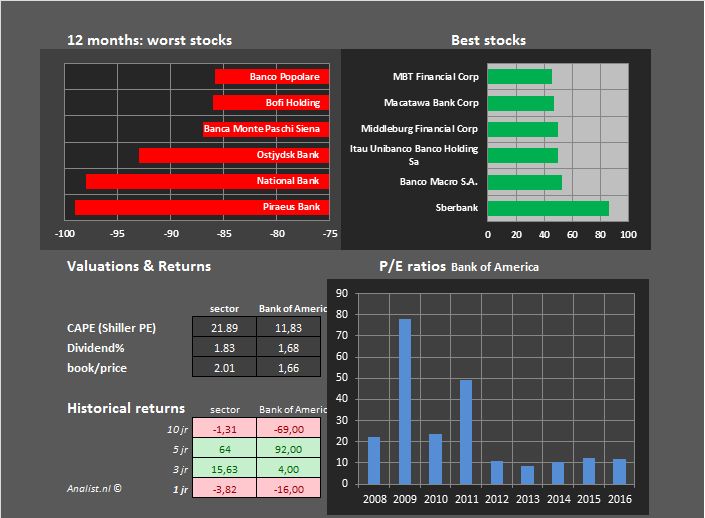Image resolution: width=705 pixels, height=518 pixels.
Task: Select the sector 1 jr return cell -3,82
Action: click(224, 489)
